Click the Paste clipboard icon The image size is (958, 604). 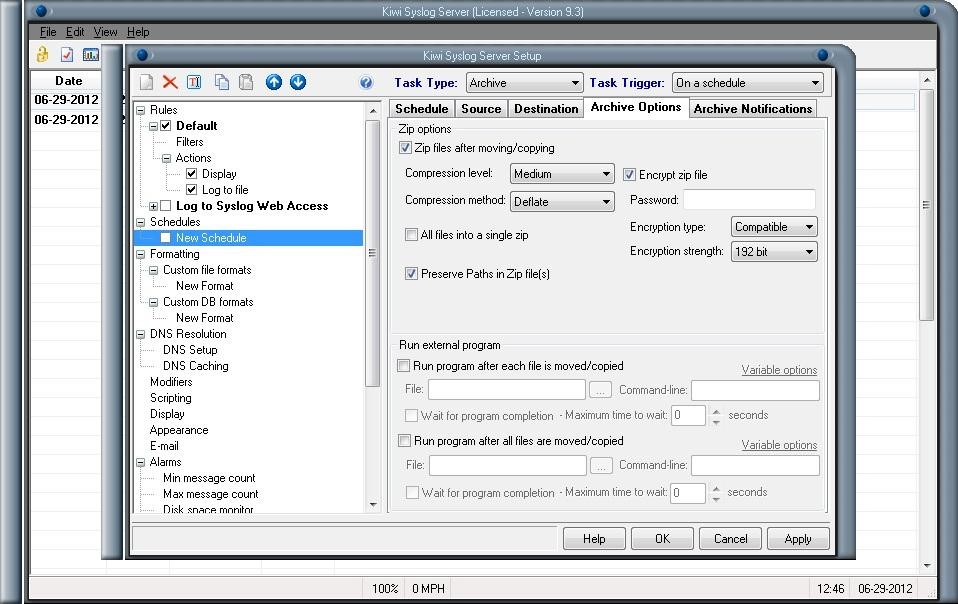coord(246,83)
